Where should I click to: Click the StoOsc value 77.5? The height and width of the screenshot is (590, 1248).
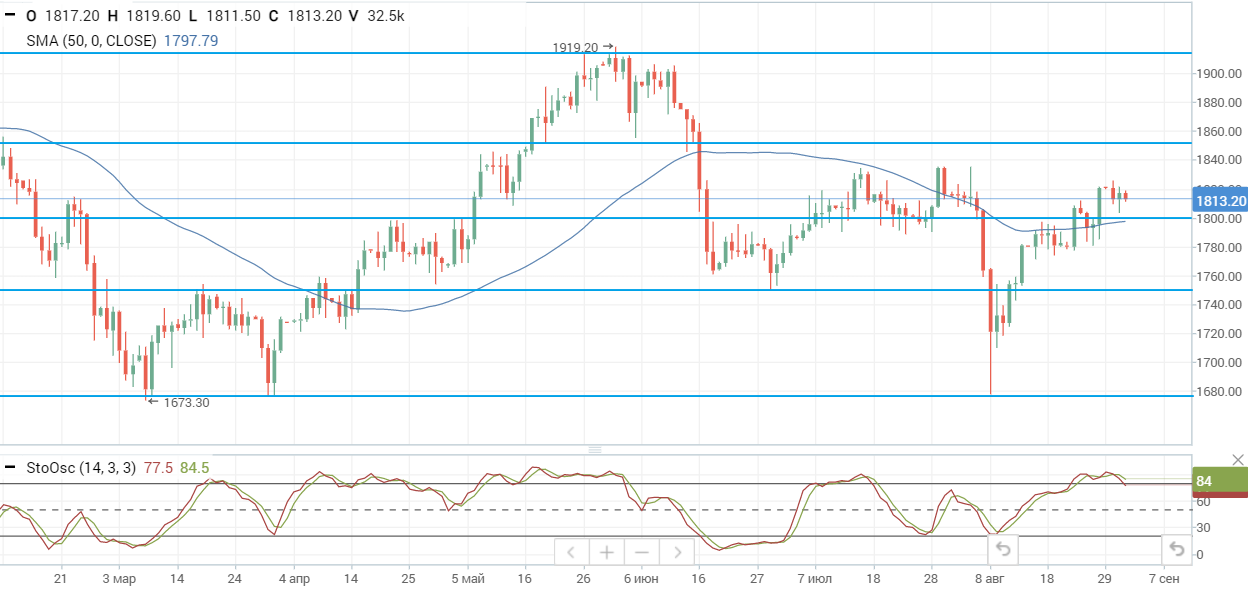pyautogui.click(x=159, y=467)
